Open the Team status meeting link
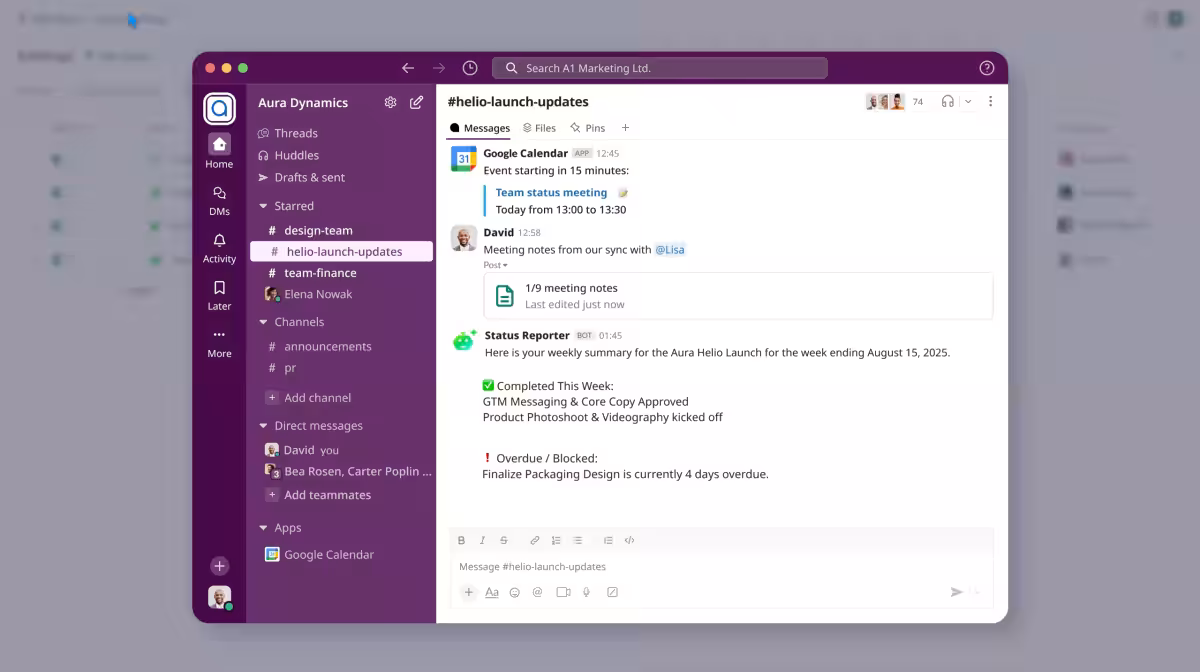The width and height of the screenshot is (1200, 672). pyautogui.click(x=551, y=193)
